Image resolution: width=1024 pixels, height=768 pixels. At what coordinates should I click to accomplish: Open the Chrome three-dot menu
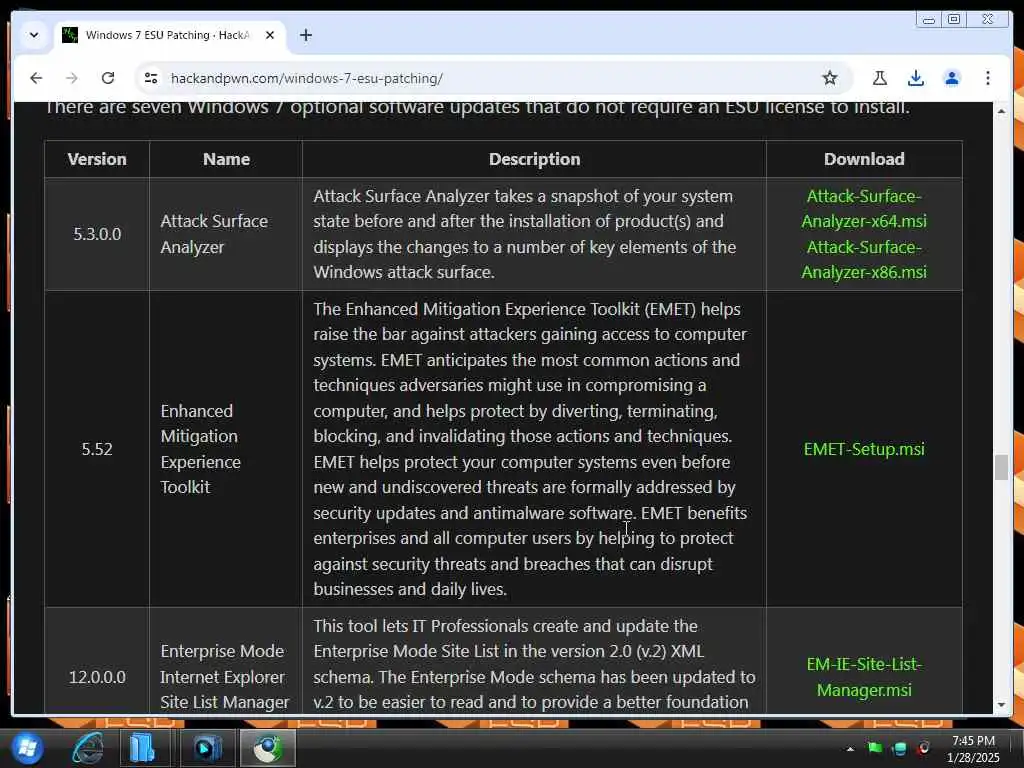pyautogui.click(x=987, y=78)
